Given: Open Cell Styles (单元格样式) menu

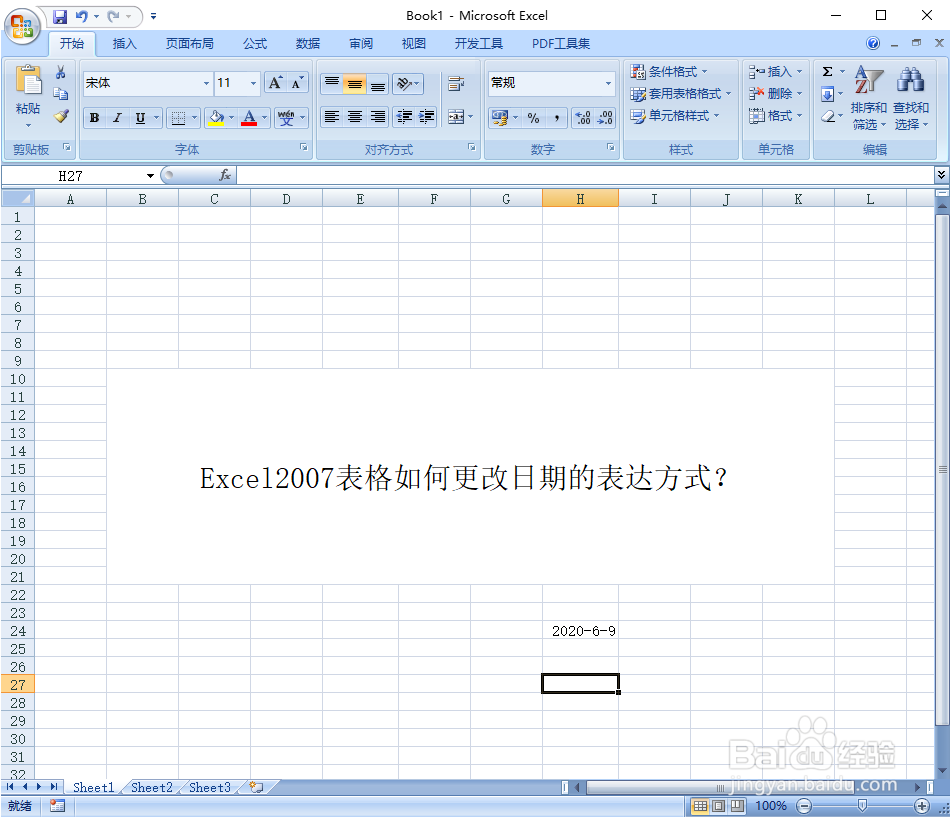Looking at the screenshot, I should 674,116.
